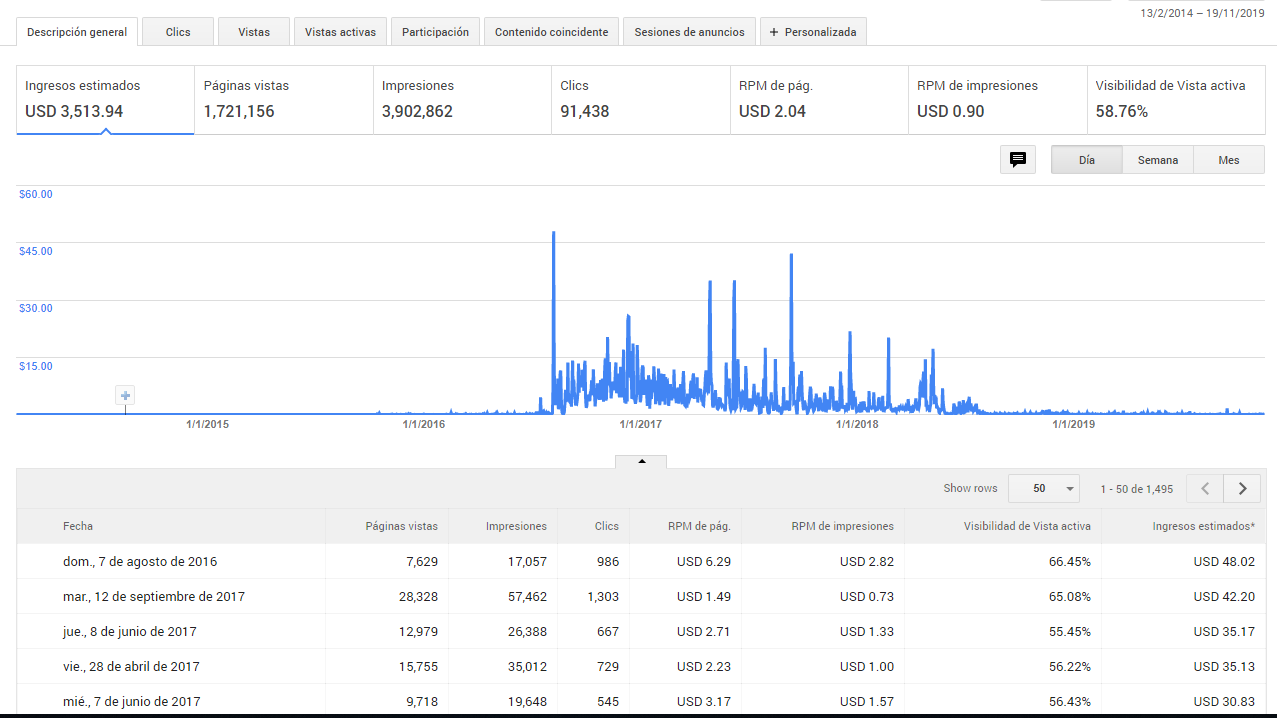
Task: Click row jue., 8 de junio de 2017
Action: click(641, 631)
